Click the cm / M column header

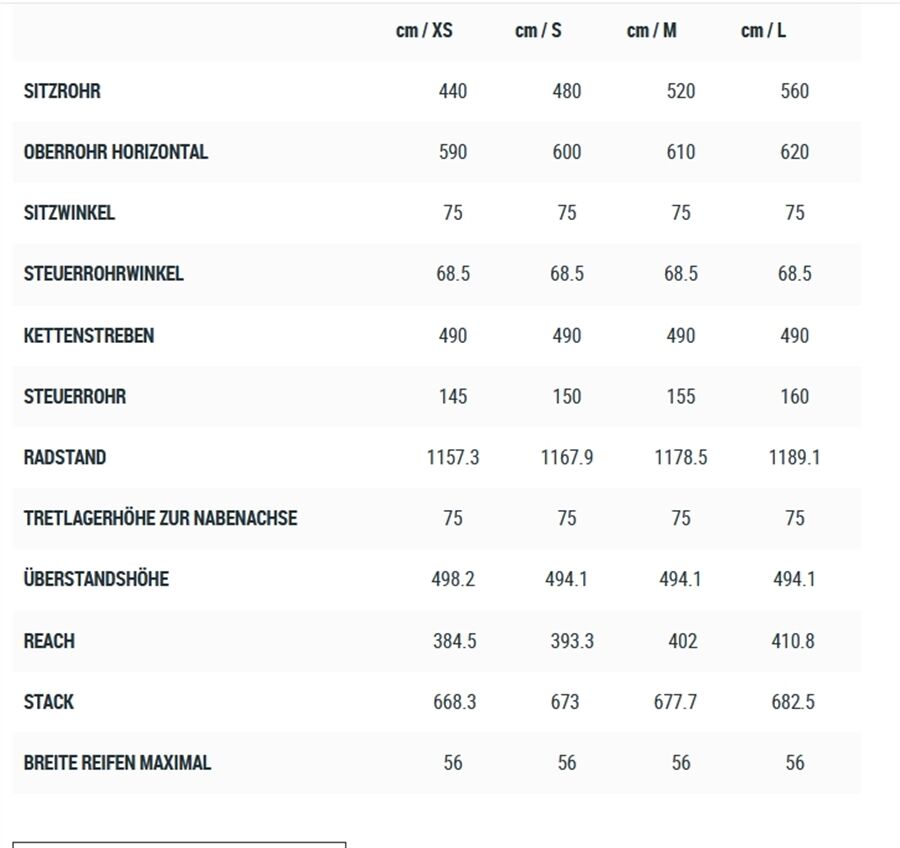651,30
